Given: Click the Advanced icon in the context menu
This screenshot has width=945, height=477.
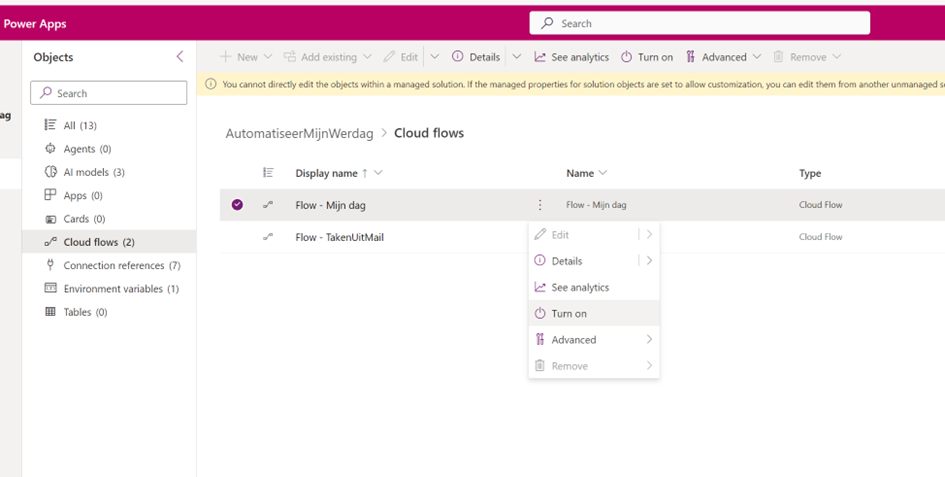Looking at the screenshot, I should 540,340.
